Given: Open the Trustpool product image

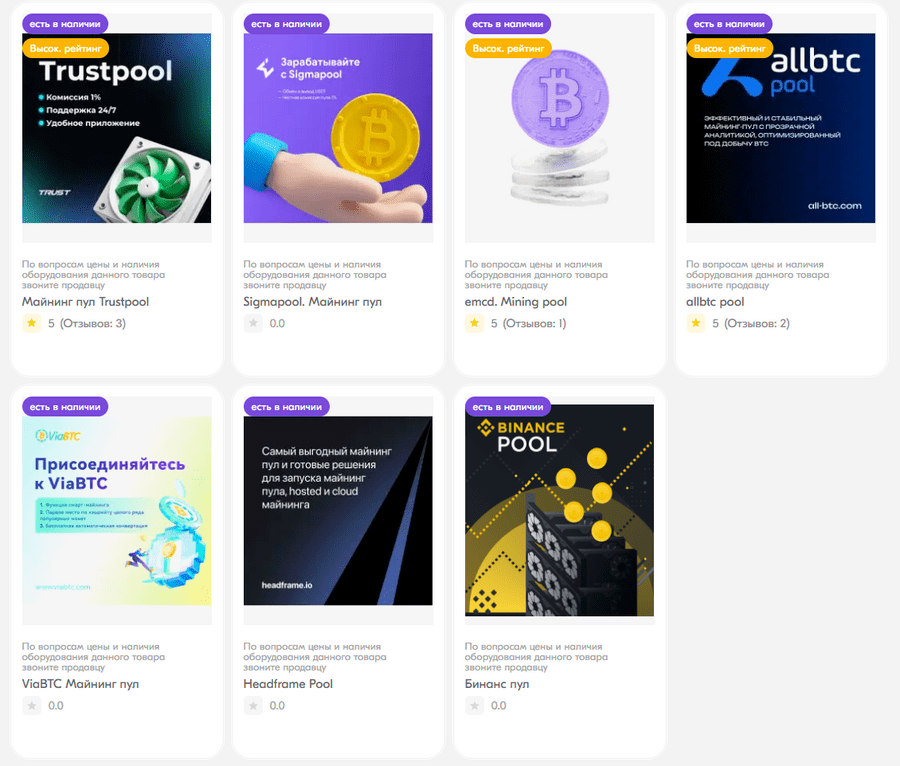Looking at the screenshot, I should coord(117,128).
